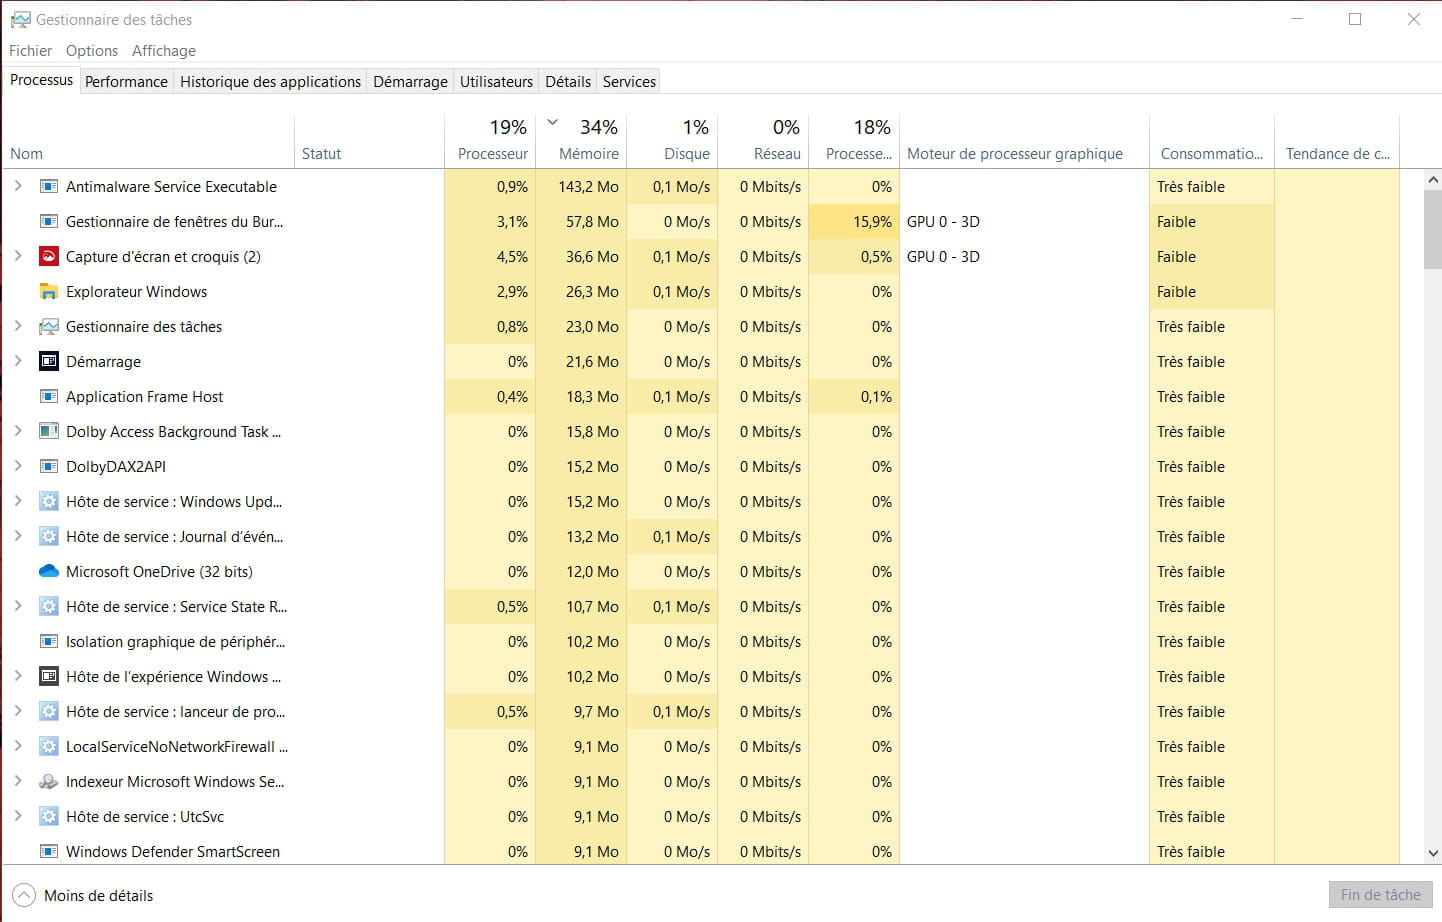
Task: Click the GPU 0 - 3D cell for Capture d'écran
Action: (x=1024, y=257)
